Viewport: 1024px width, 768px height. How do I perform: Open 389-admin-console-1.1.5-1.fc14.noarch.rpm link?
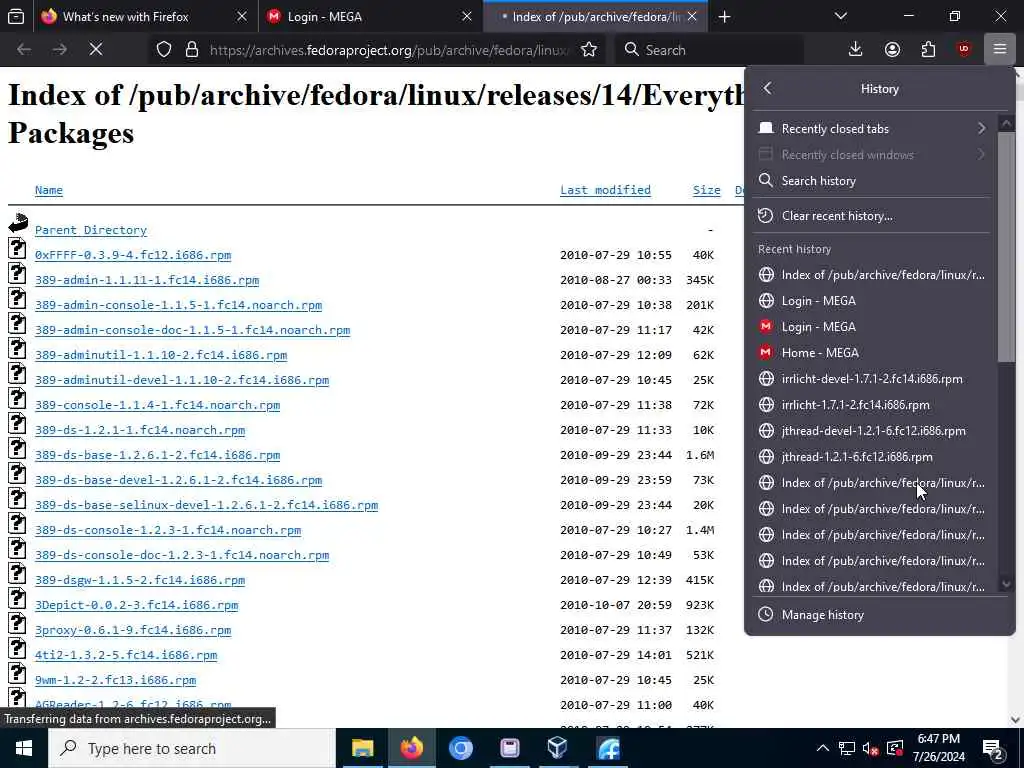178,305
